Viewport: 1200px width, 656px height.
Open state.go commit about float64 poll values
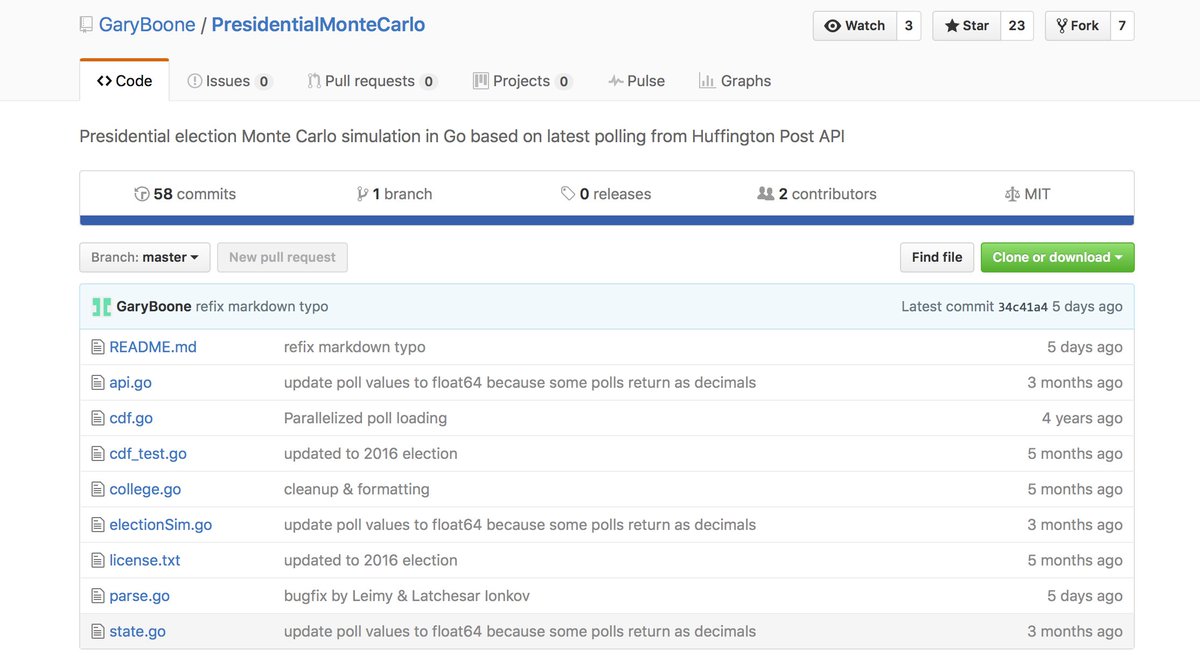[520, 631]
